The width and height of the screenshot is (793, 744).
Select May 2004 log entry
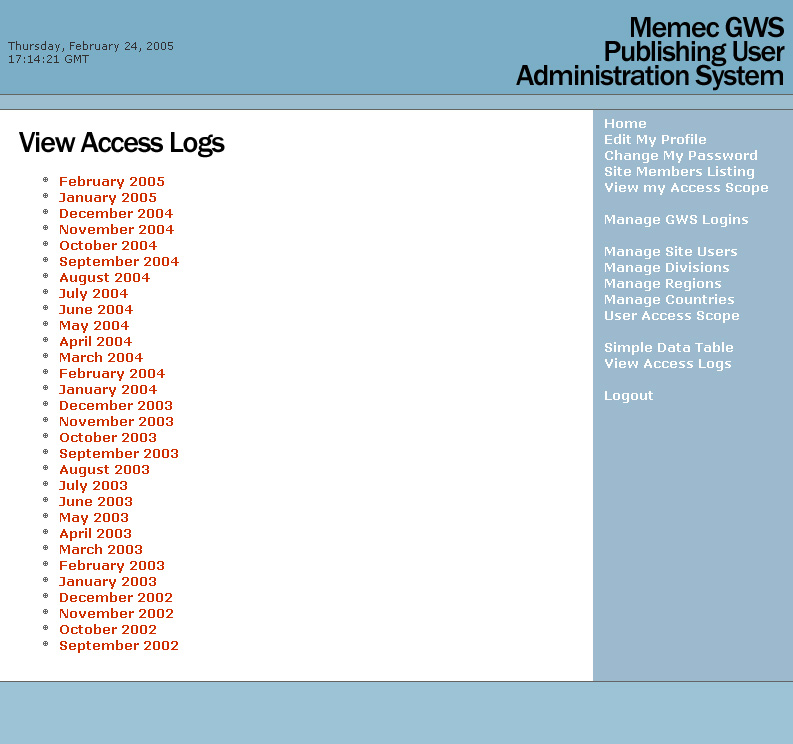[94, 325]
